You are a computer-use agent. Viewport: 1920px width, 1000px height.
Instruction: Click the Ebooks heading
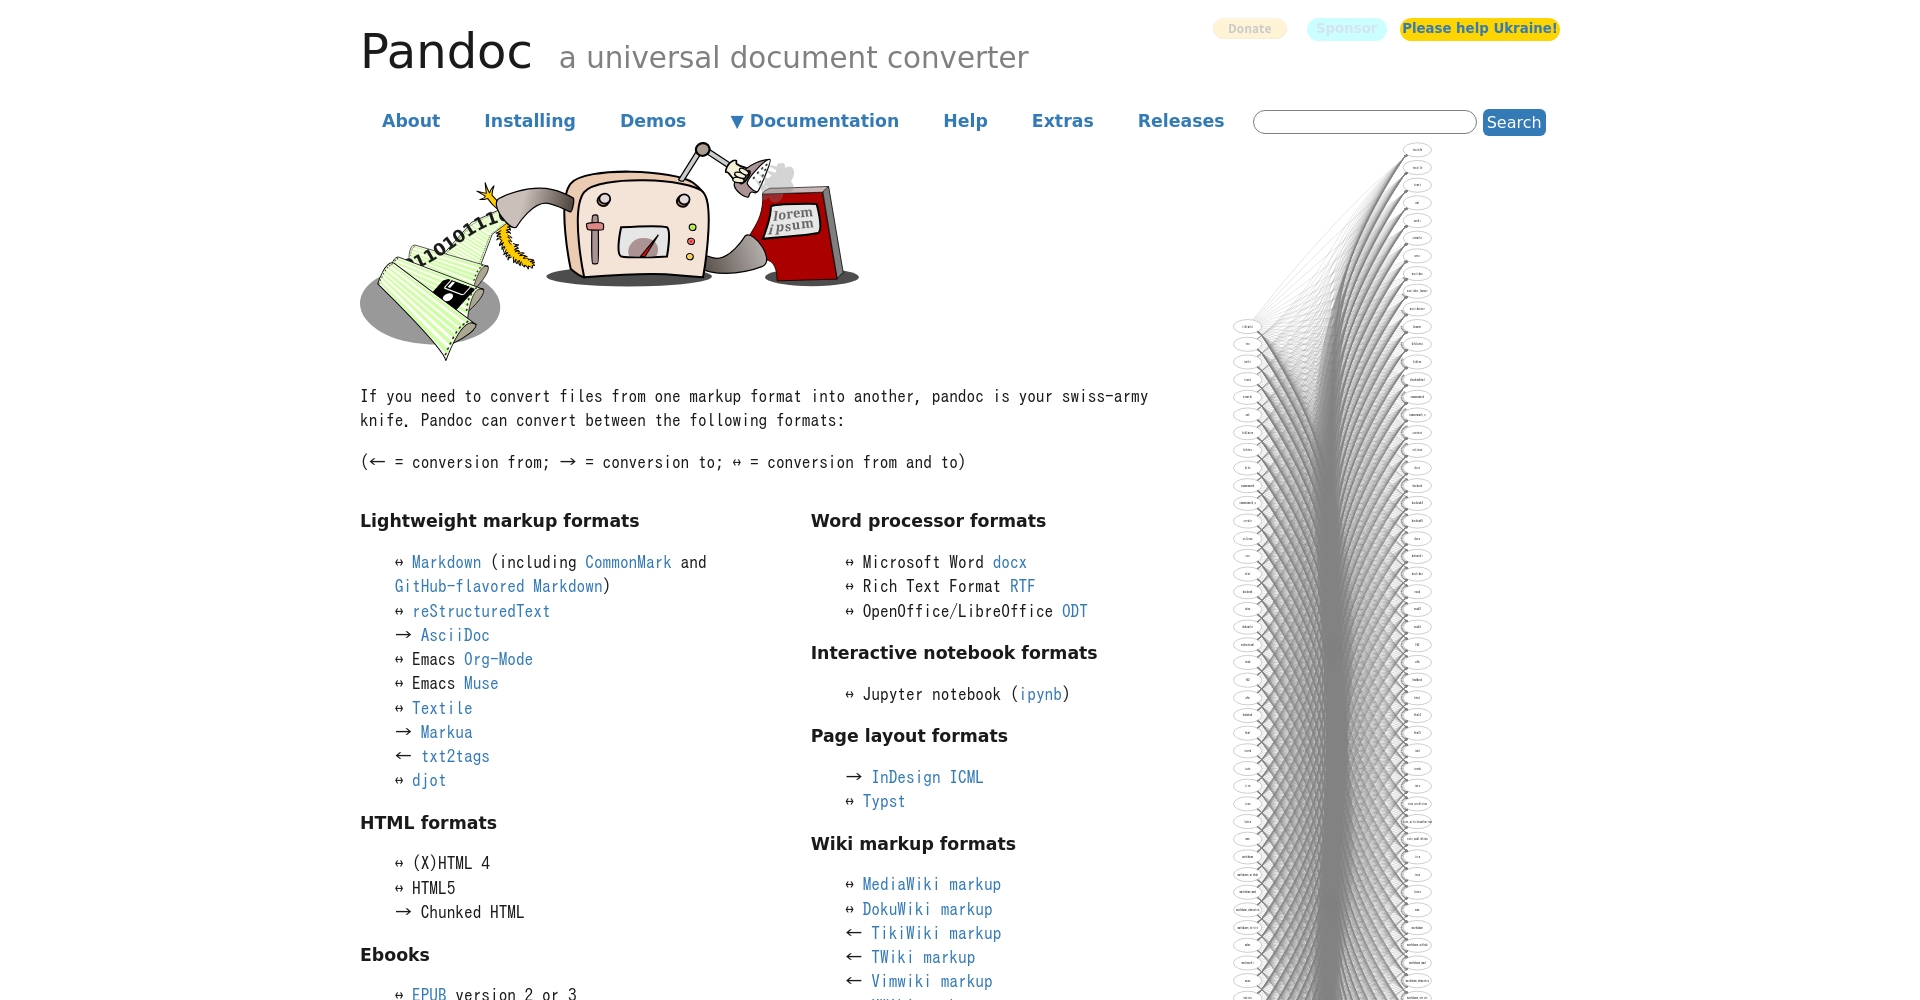point(395,955)
